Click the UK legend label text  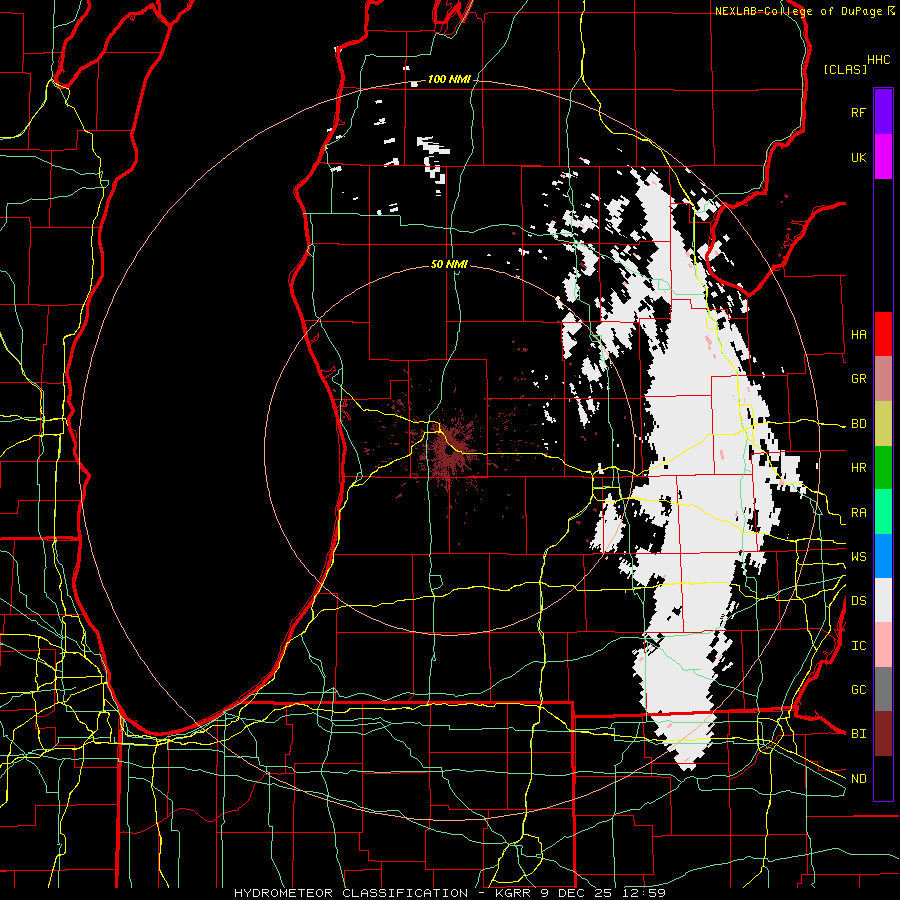pos(858,157)
